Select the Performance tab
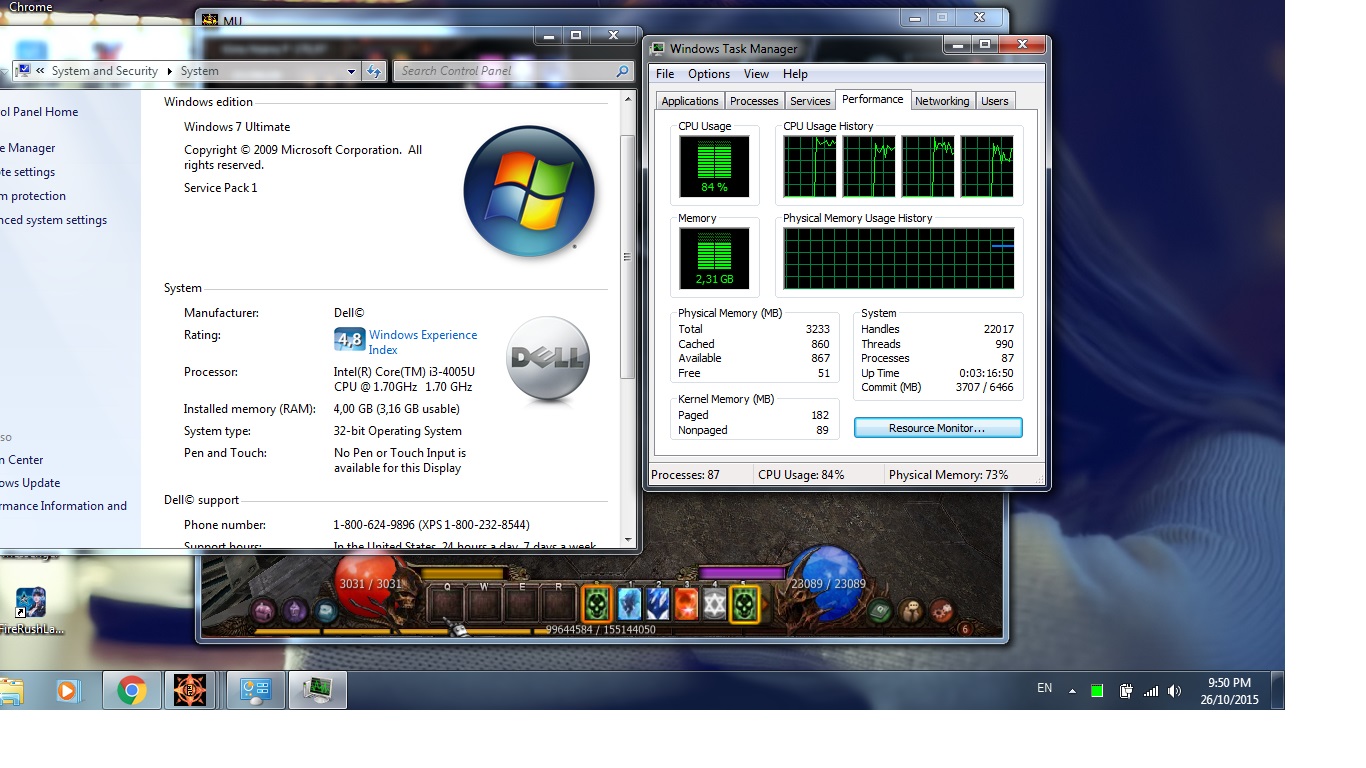The width and height of the screenshot is (1366, 768). point(872,99)
